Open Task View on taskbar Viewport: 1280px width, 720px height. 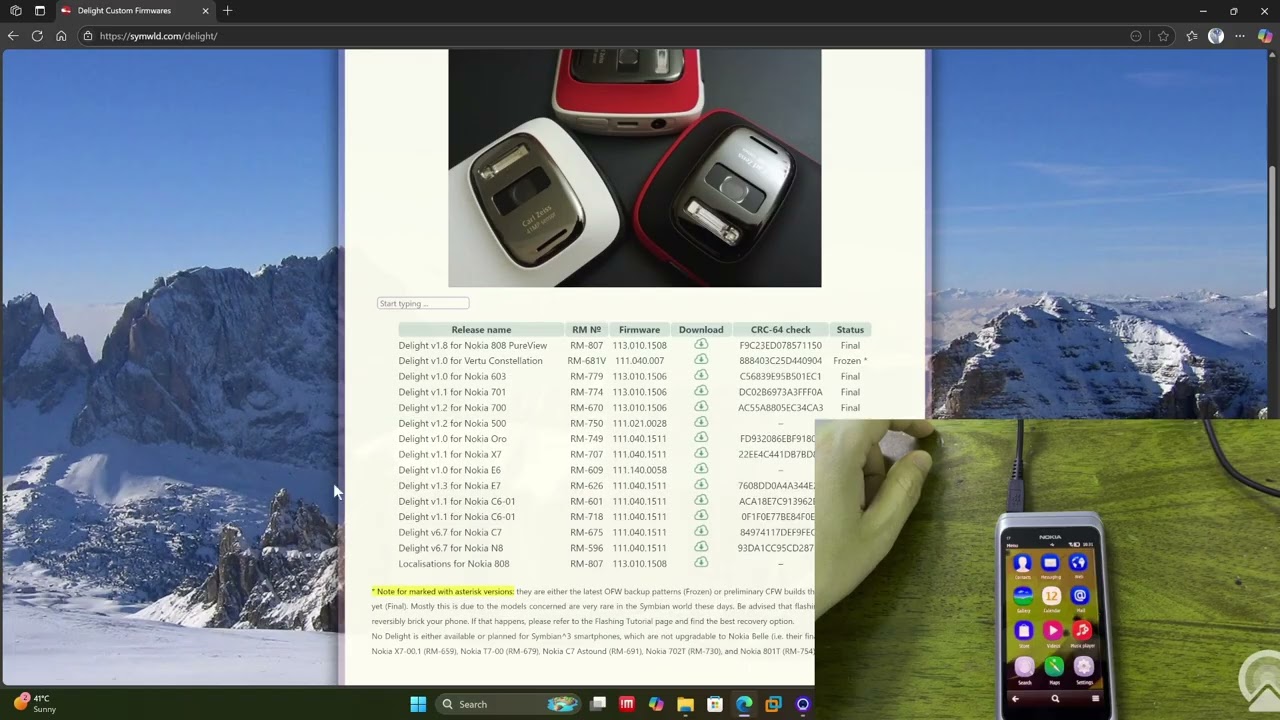pyautogui.click(x=598, y=704)
